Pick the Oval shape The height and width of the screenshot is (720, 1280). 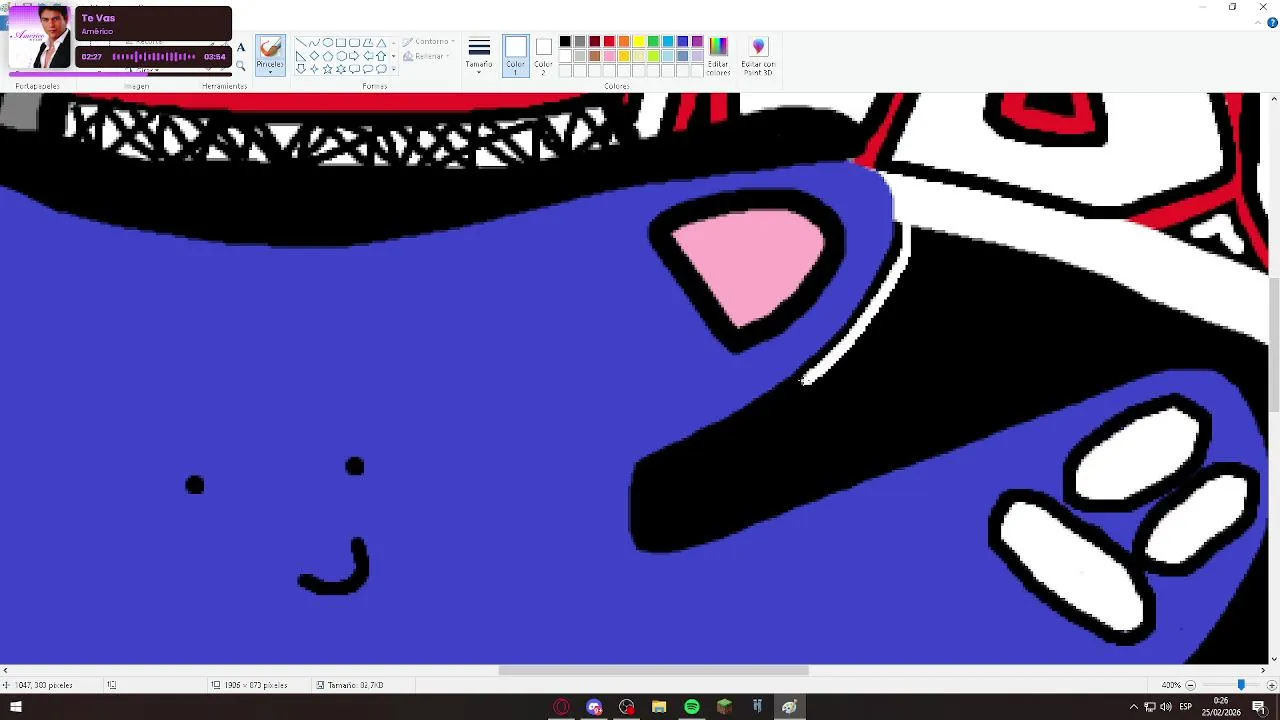pos(327,42)
